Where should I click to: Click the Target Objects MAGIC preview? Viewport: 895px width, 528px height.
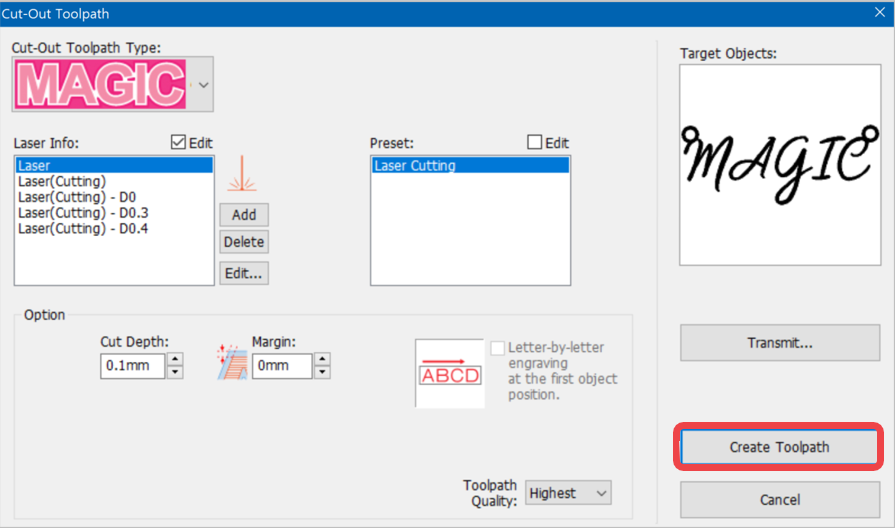click(780, 164)
